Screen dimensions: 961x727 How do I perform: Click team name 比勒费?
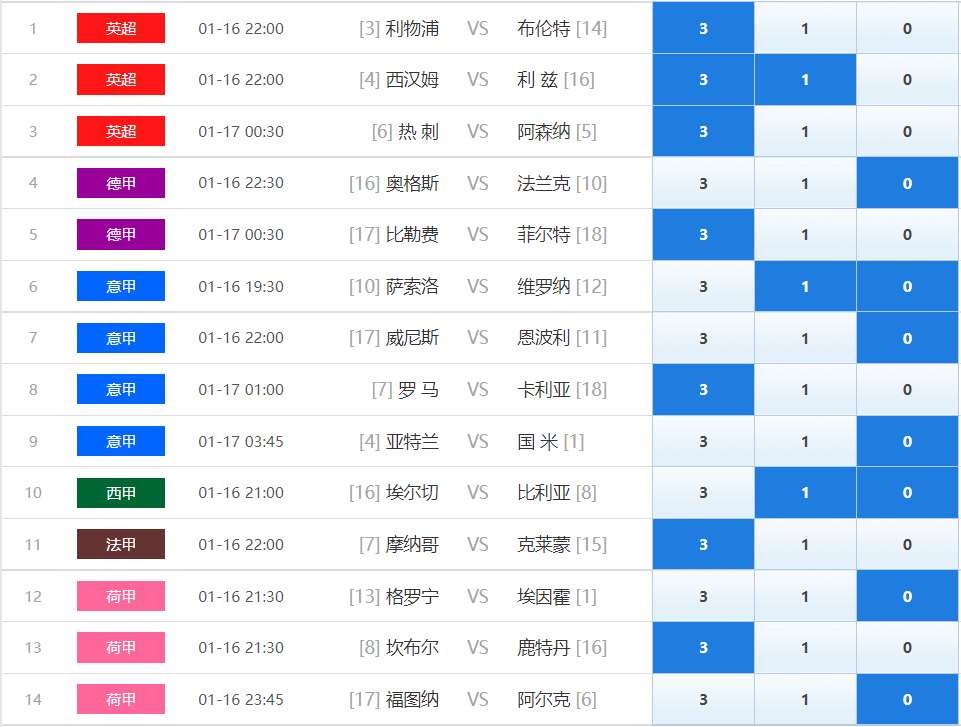[x=412, y=235]
